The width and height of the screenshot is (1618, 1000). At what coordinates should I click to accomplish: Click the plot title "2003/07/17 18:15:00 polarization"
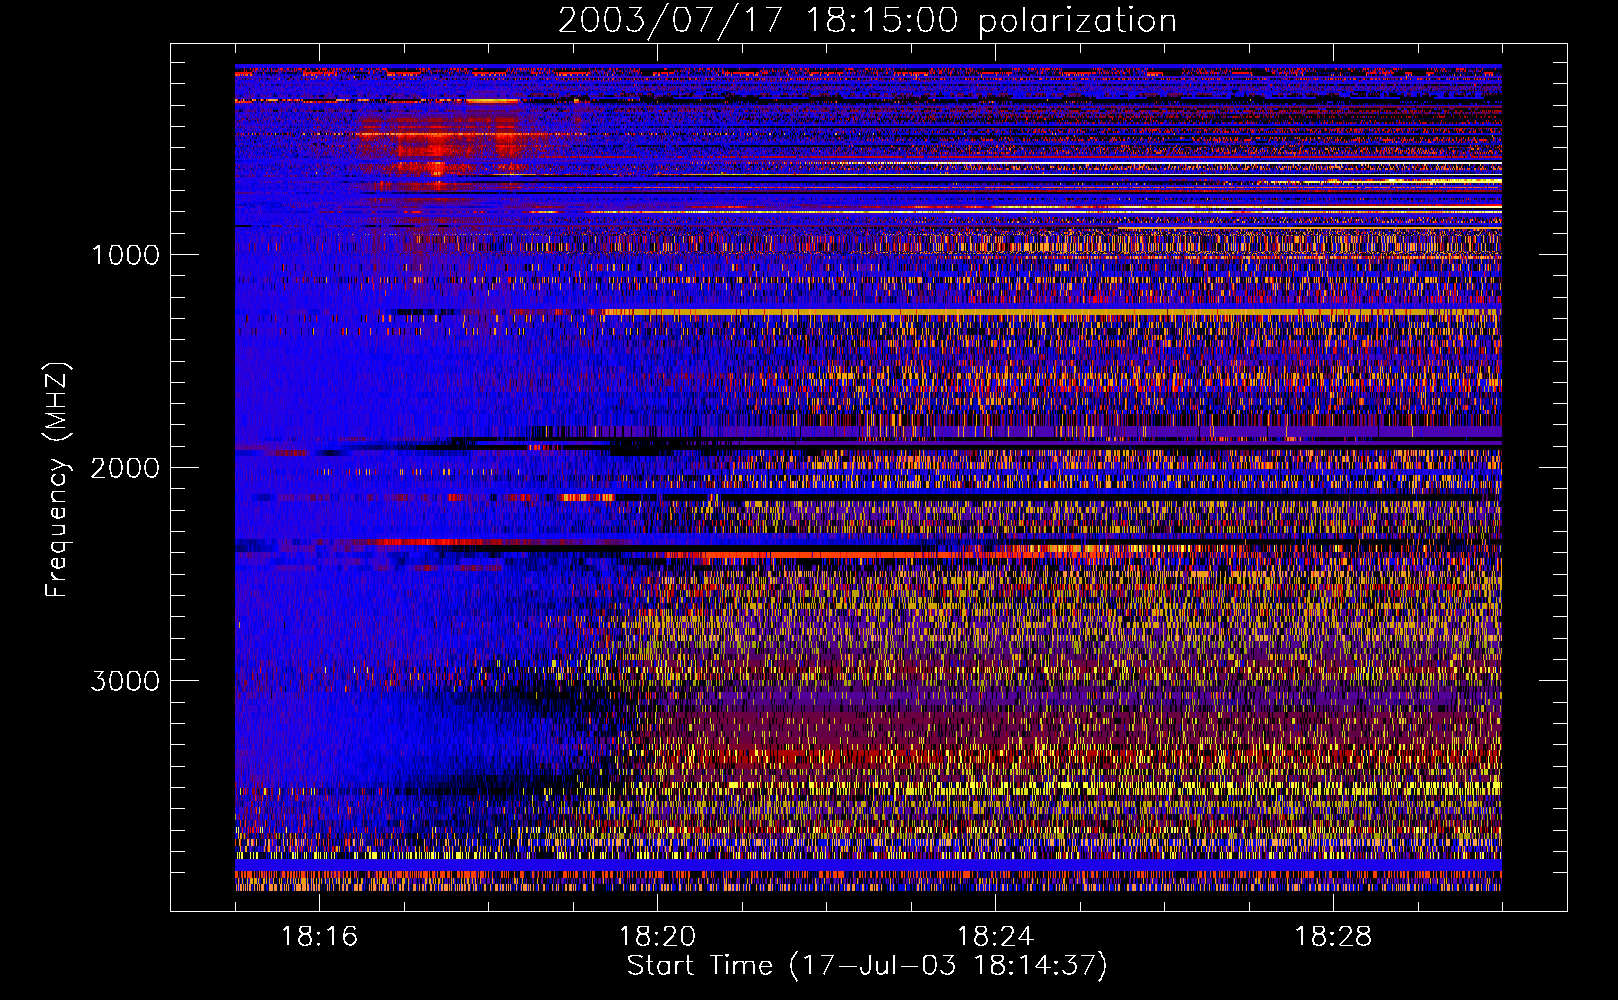867,21
